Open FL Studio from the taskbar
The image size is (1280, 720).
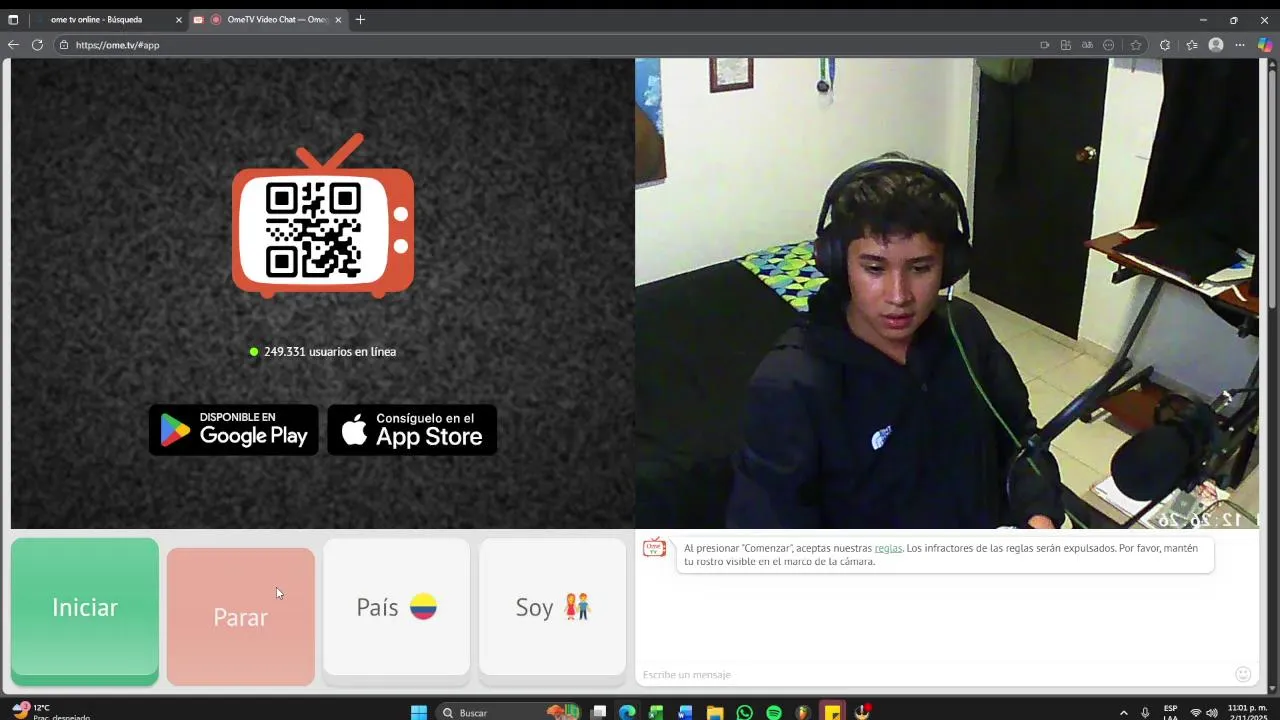tap(803, 712)
